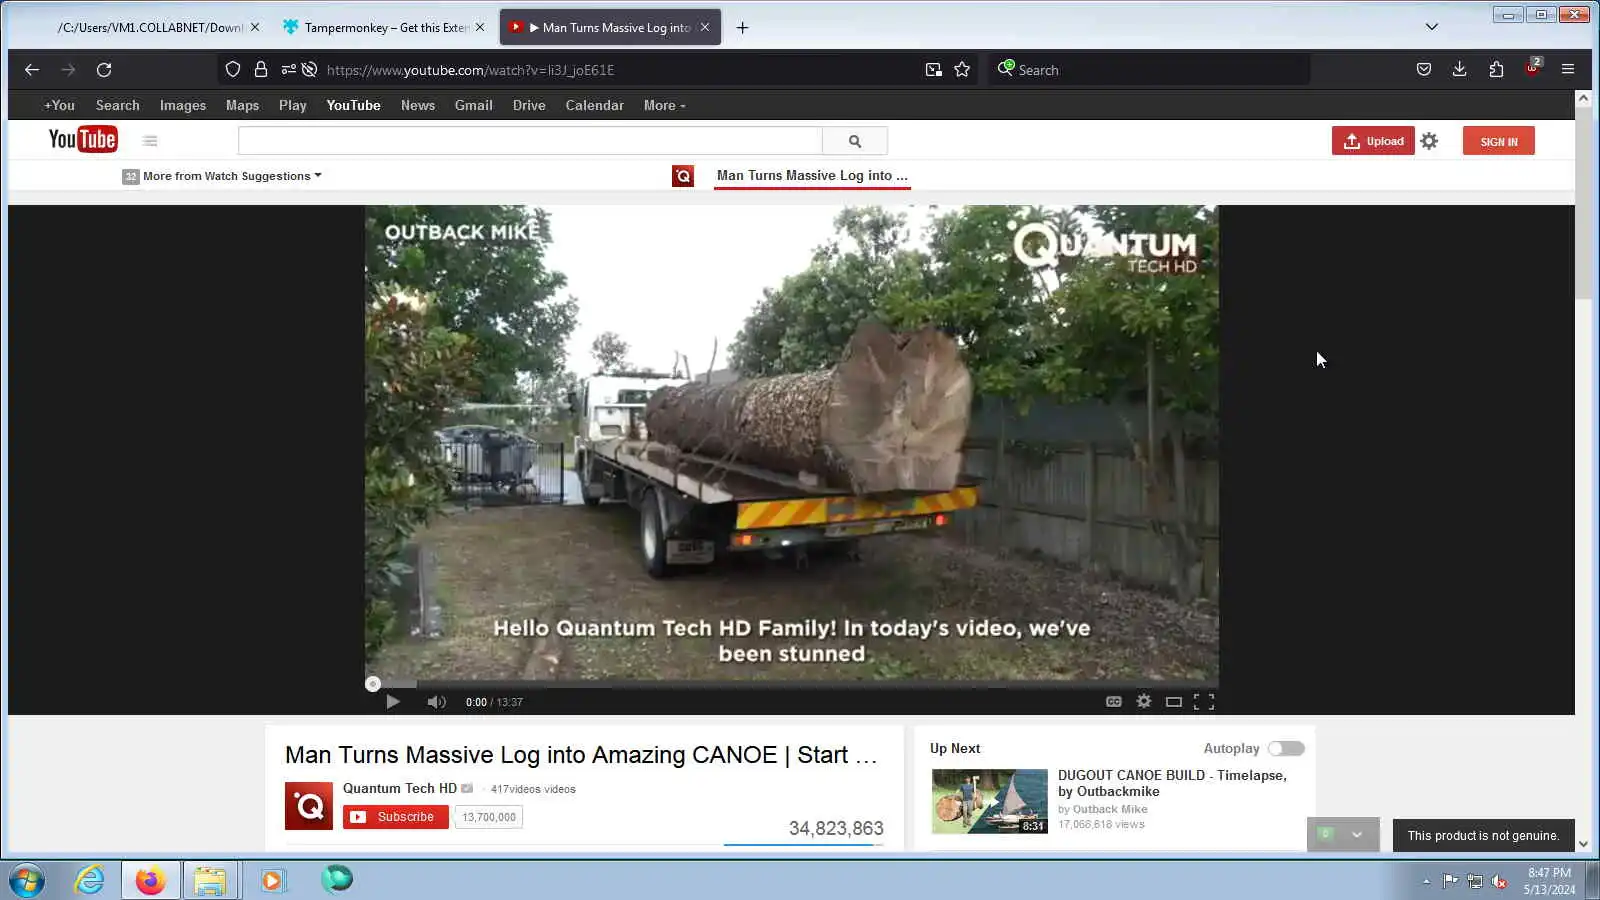Go back with the browser back arrow
This screenshot has width=1600, height=900.
32,70
